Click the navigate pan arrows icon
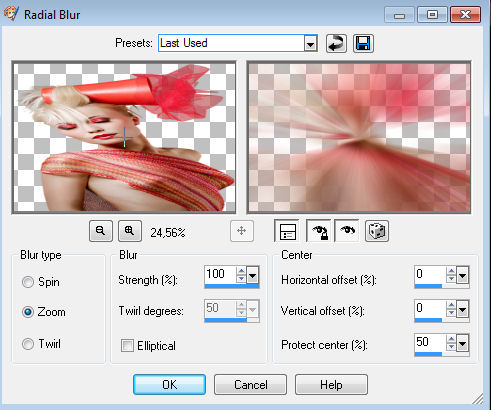 point(242,231)
